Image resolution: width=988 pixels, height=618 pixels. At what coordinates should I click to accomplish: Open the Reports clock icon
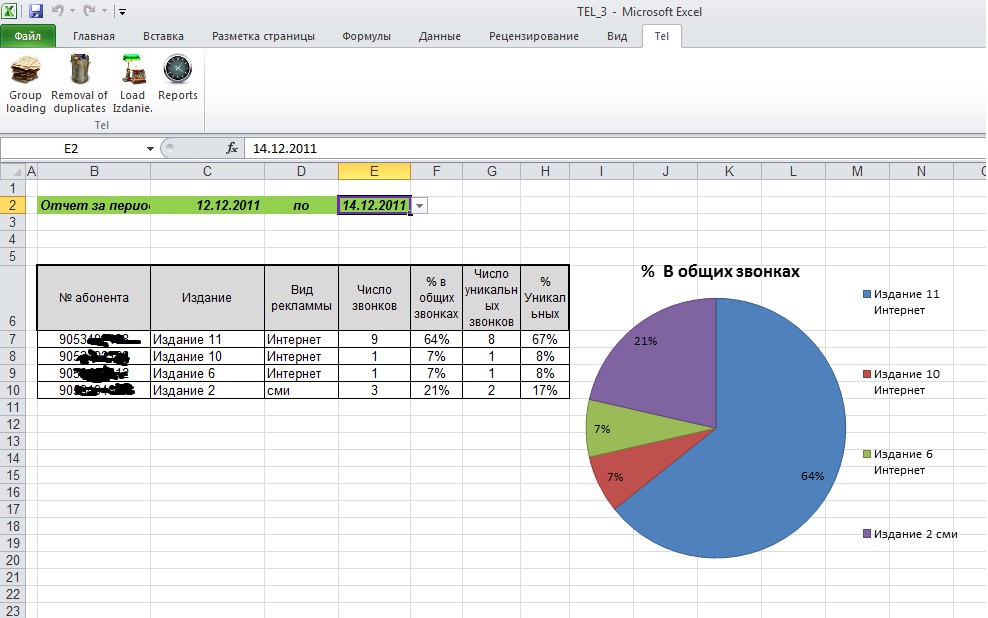(x=178, y=69)
